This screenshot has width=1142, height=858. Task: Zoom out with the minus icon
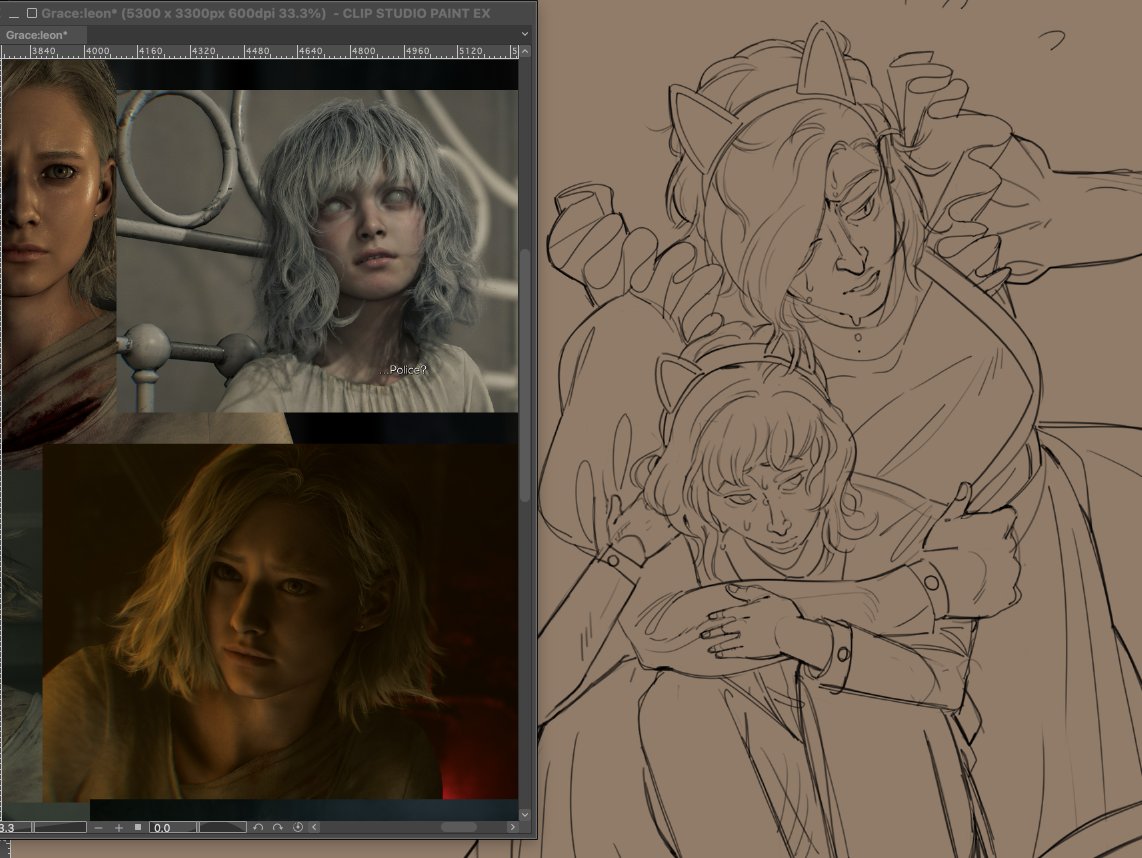(x=98, y=827)
